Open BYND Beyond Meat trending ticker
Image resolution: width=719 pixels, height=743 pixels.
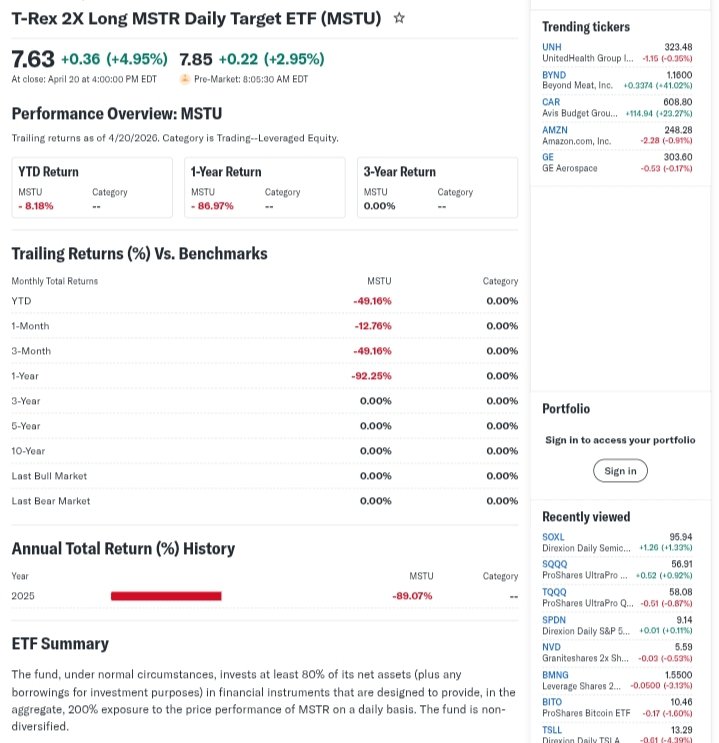click(554, 75)
